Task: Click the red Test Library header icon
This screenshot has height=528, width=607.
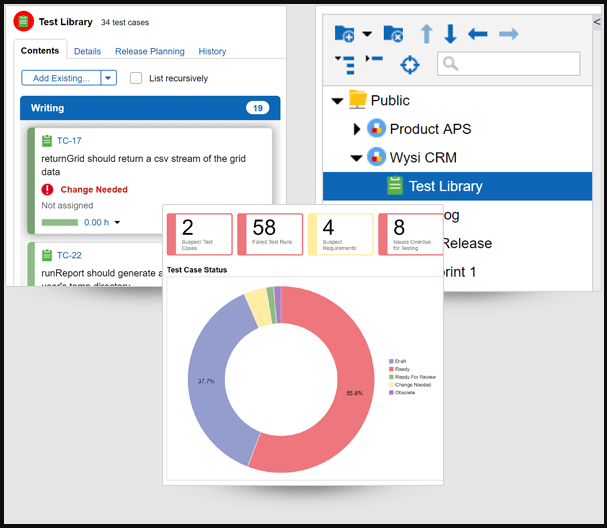Action: click(23, 21)
